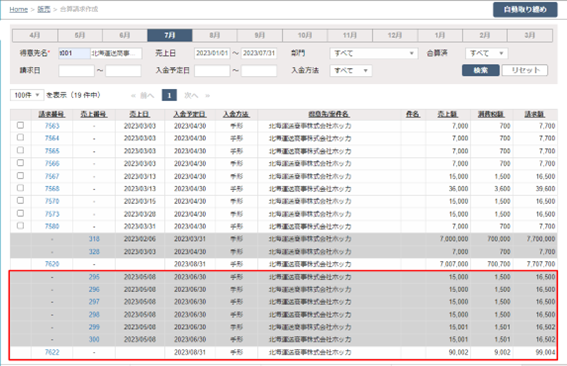Open invoice number 7620
Image resolution: width=567 pixels, height=366 pixels.
(x=52, y=264)
